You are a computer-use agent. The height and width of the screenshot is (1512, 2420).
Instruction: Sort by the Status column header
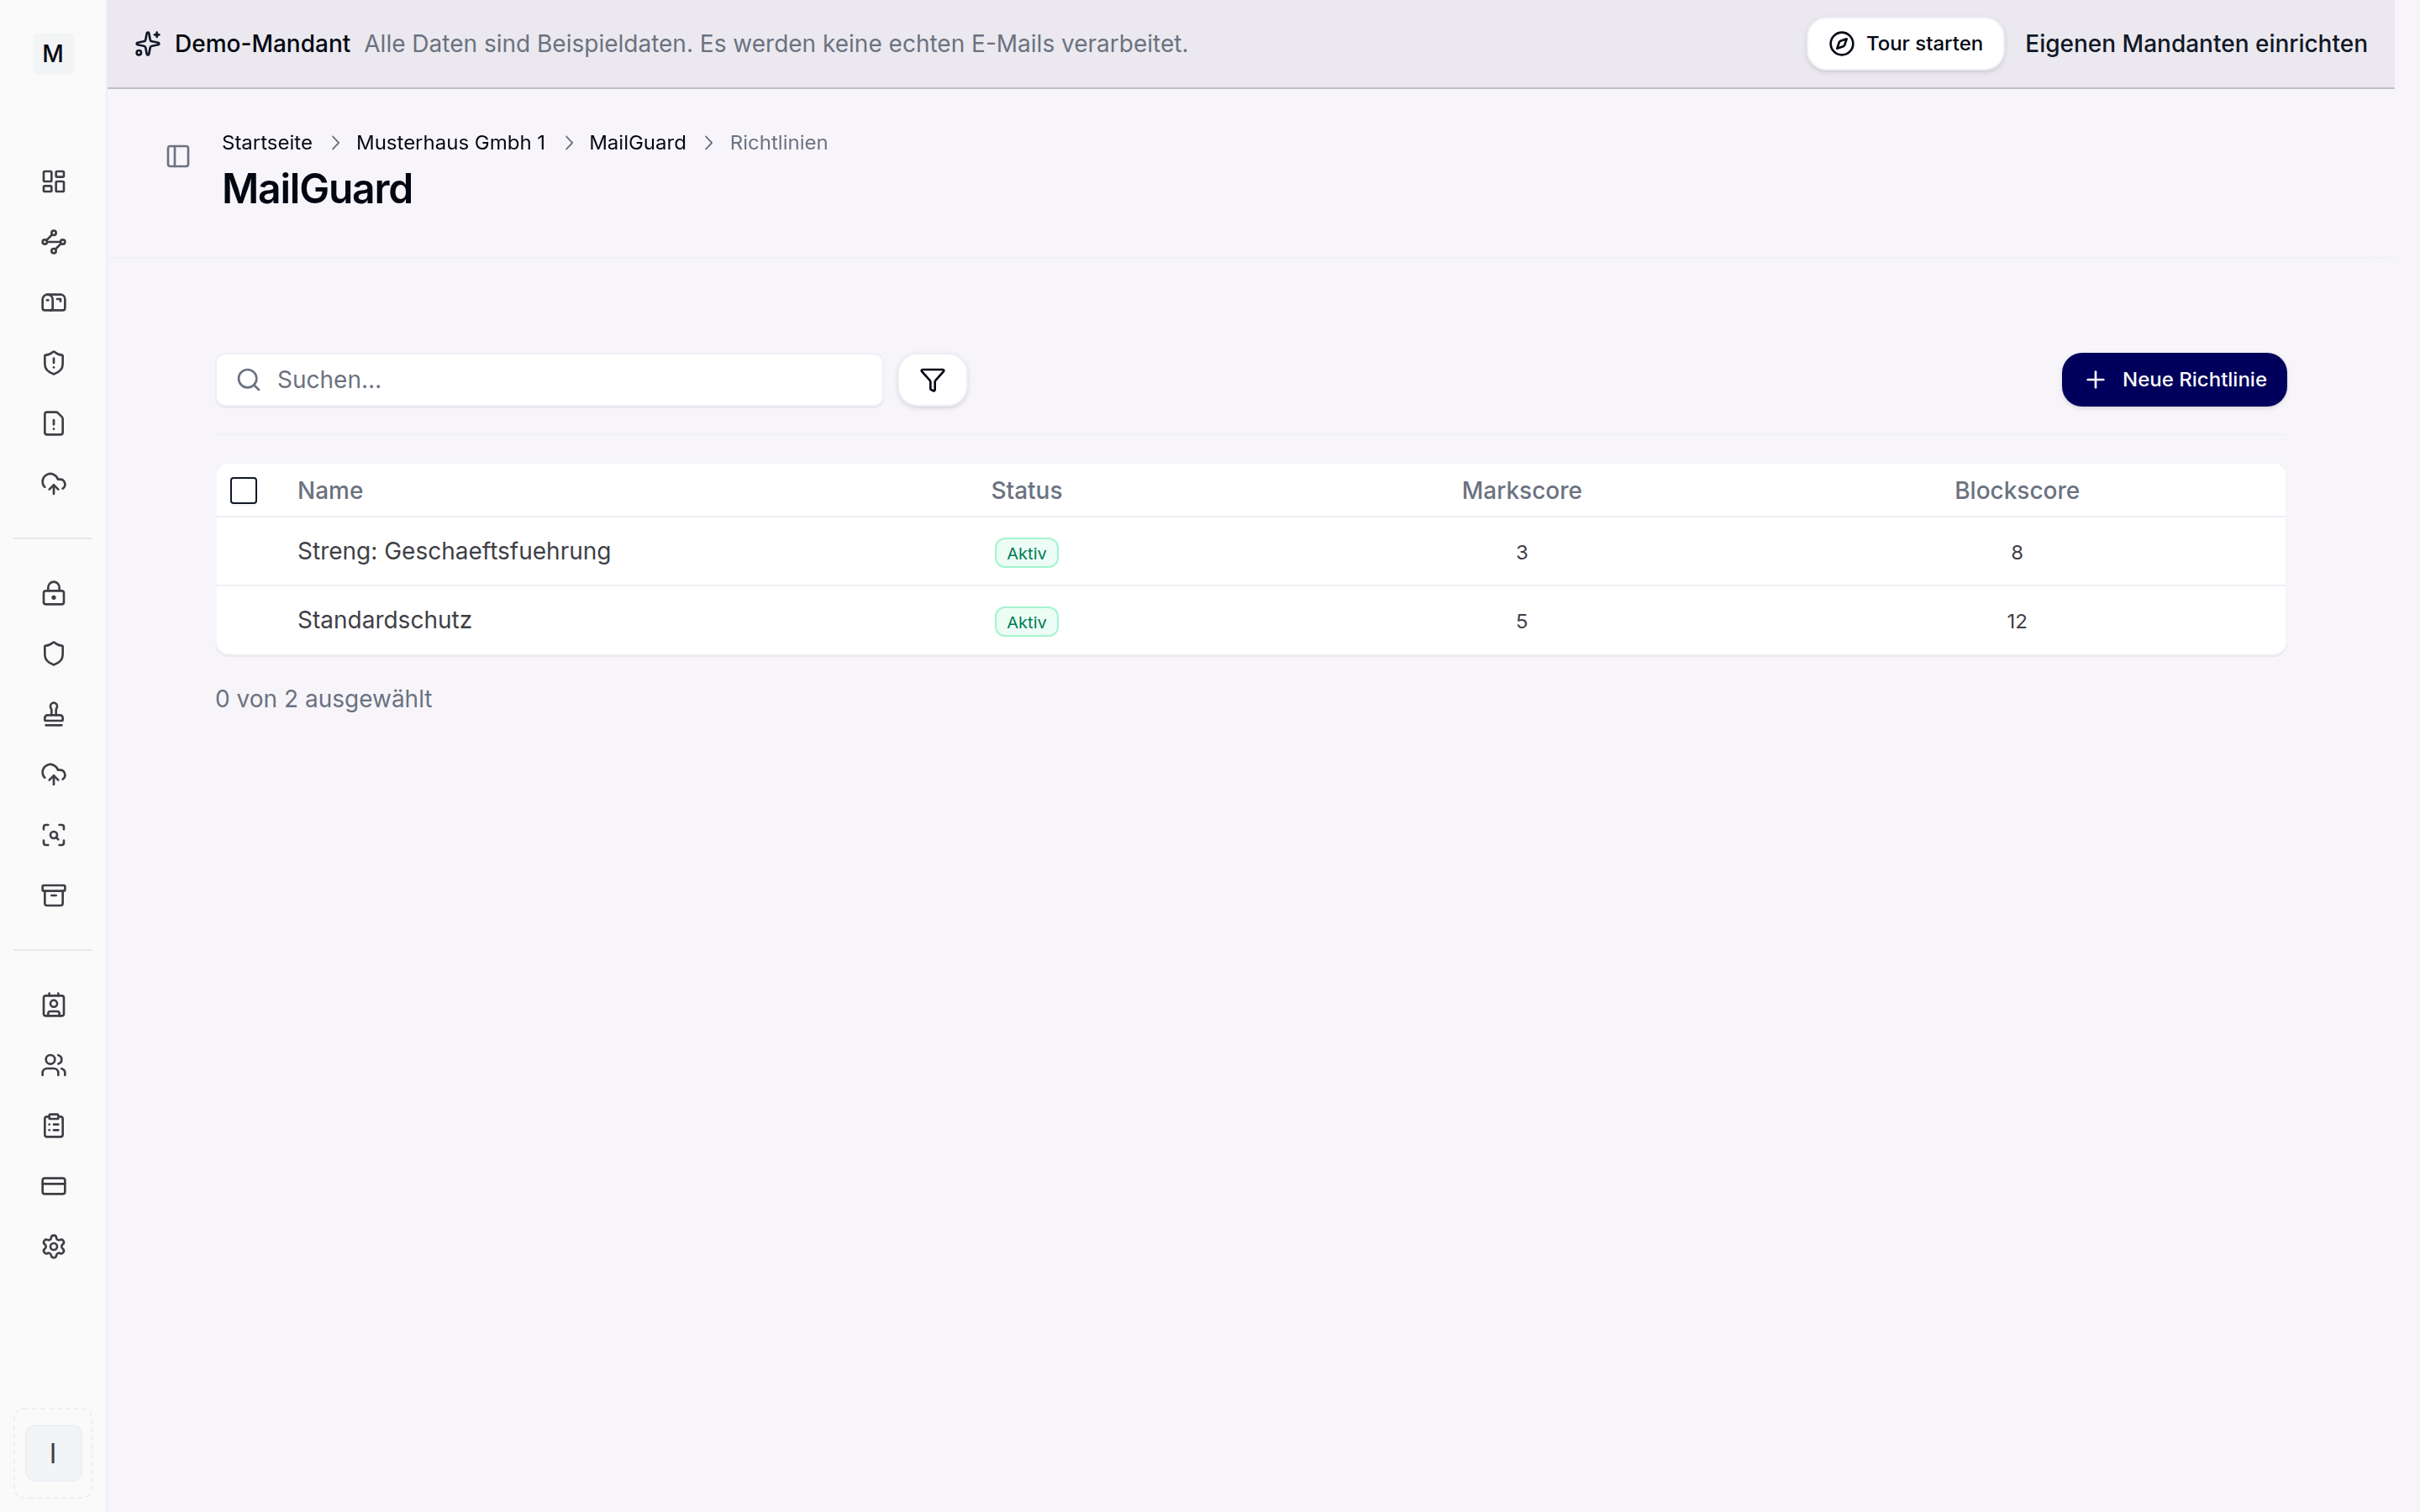tap(1026, 490)
